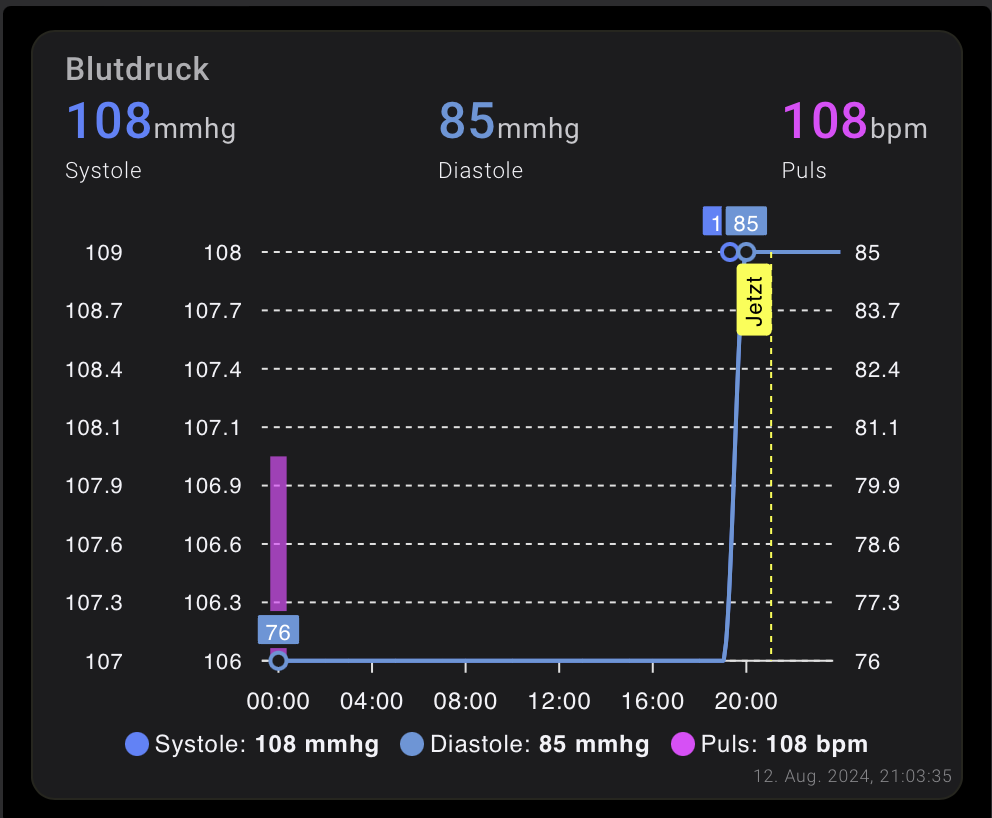Select the rightmost circle marker below the 85 label
Image resolution: width=992 pixels, height=818 pixels.
coord(746,252)
